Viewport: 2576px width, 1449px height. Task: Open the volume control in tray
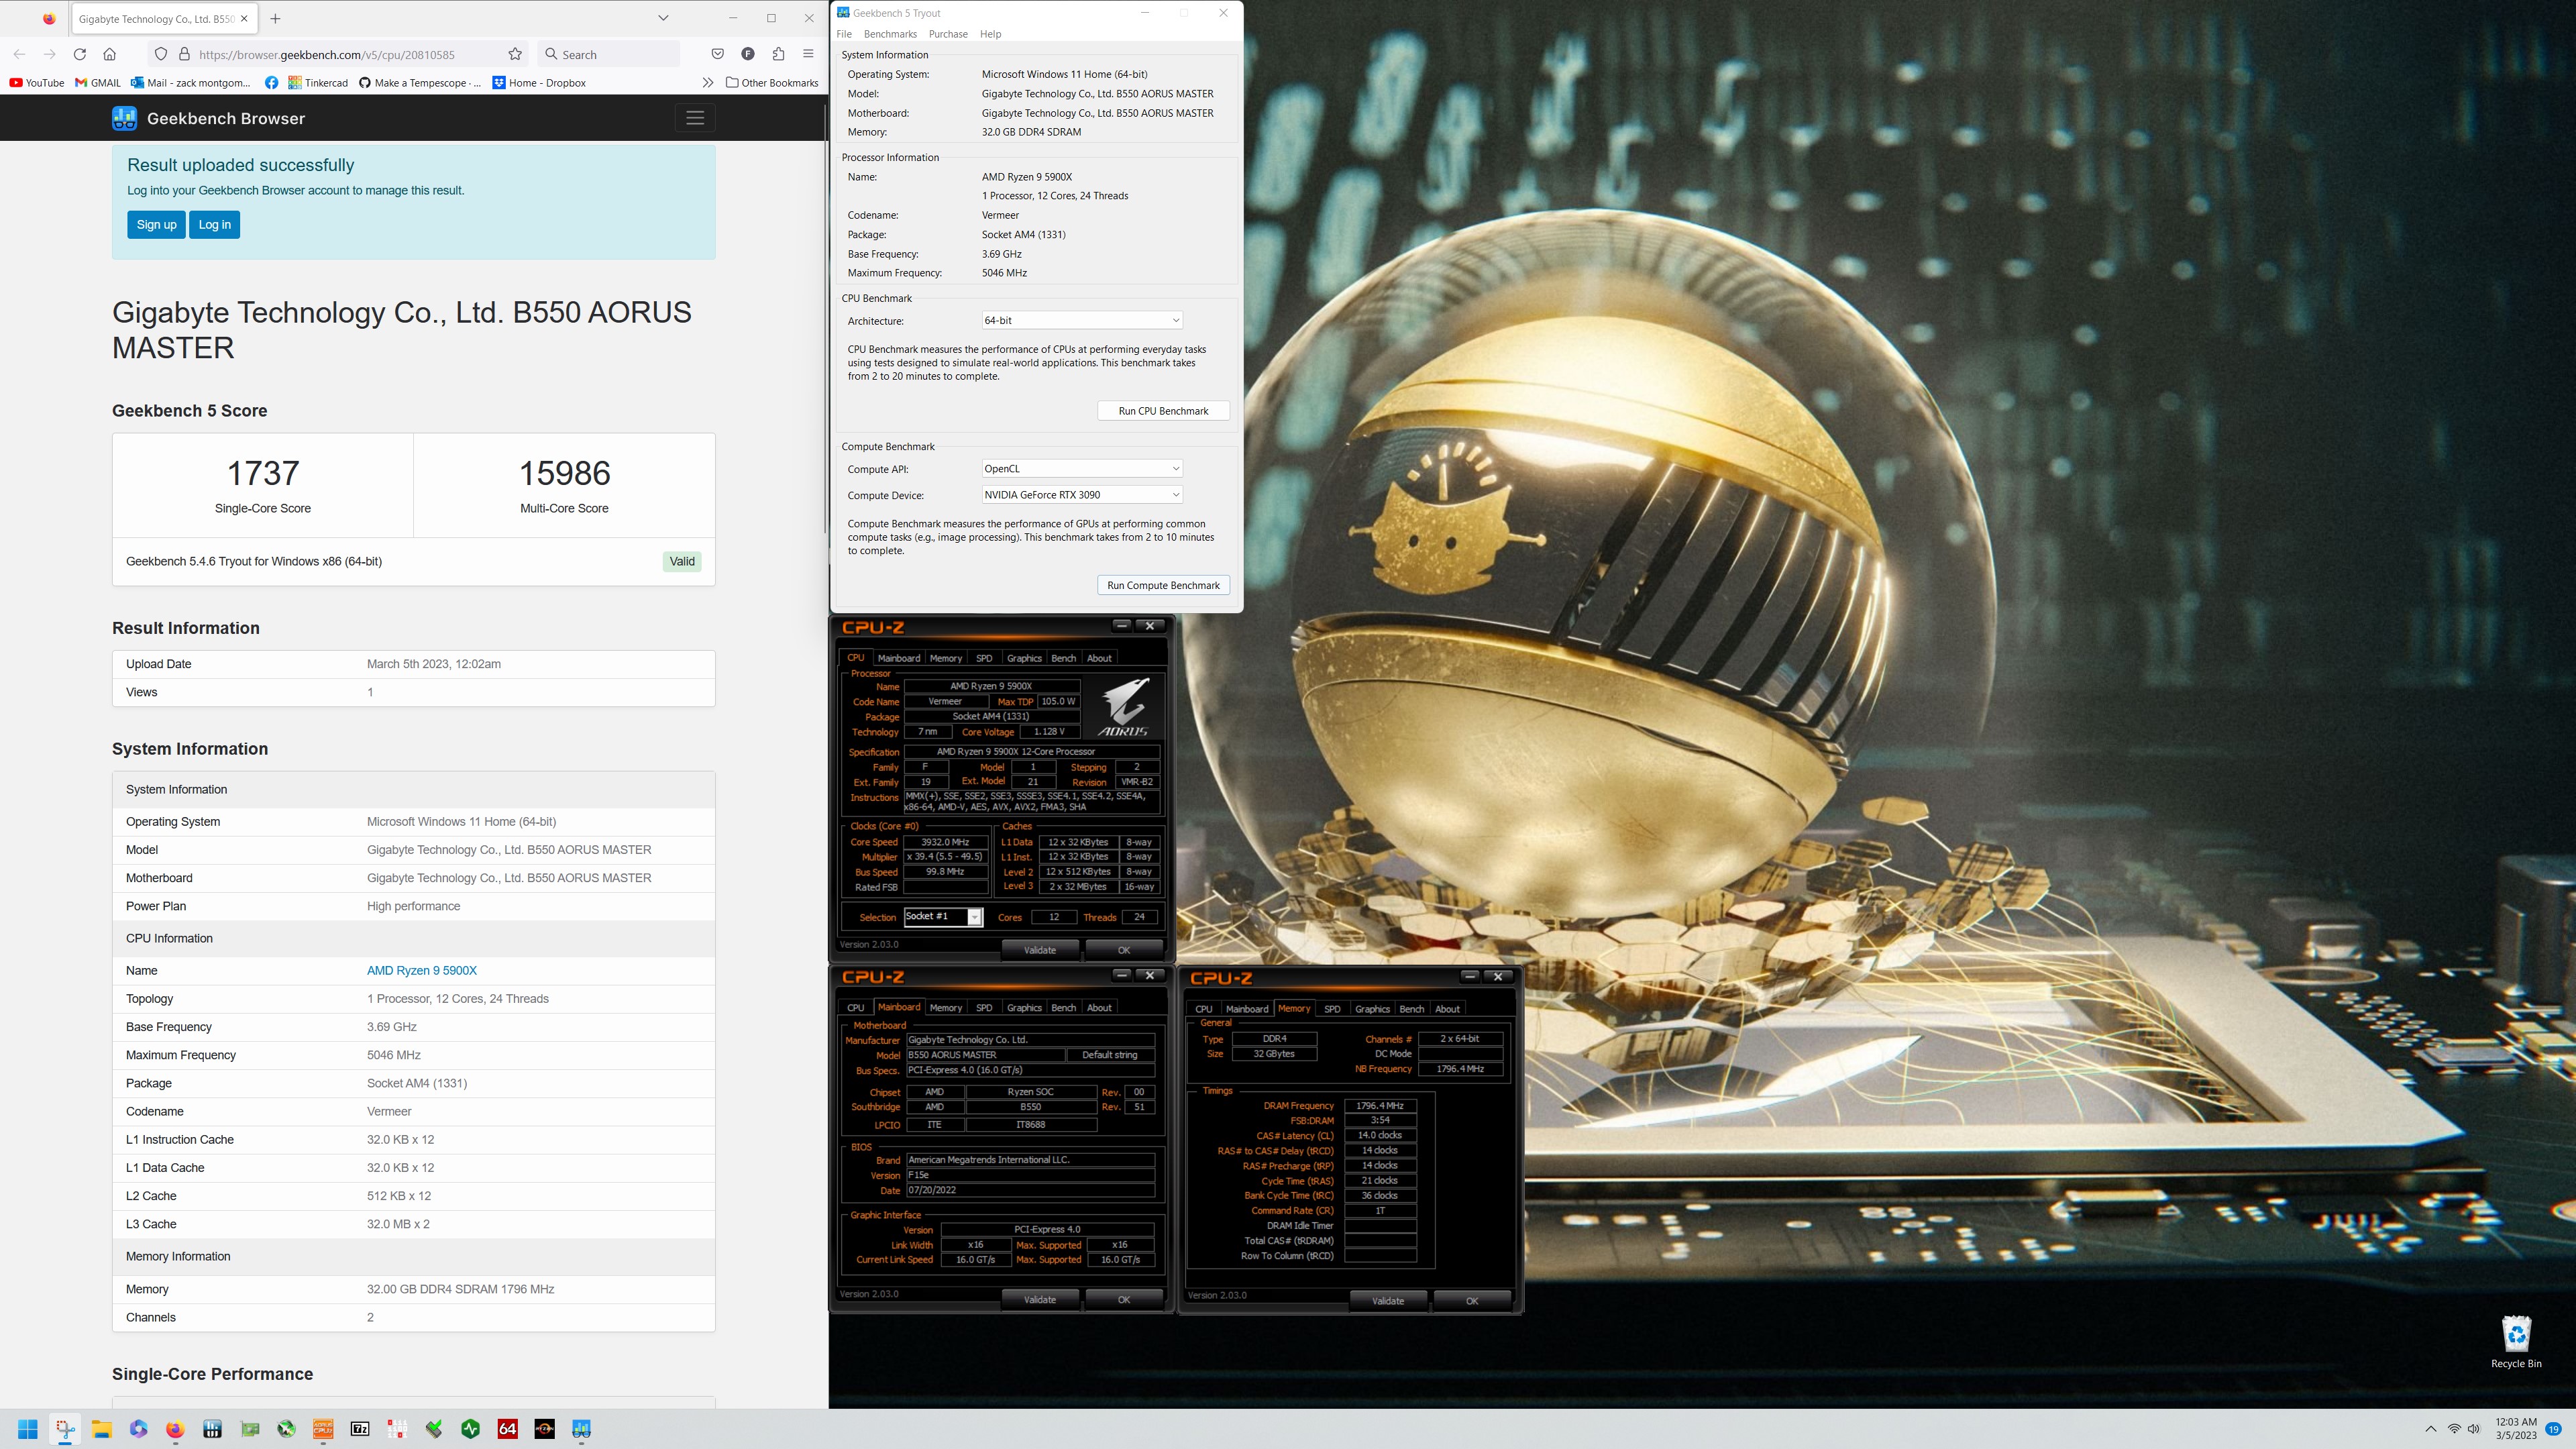2474,1429
